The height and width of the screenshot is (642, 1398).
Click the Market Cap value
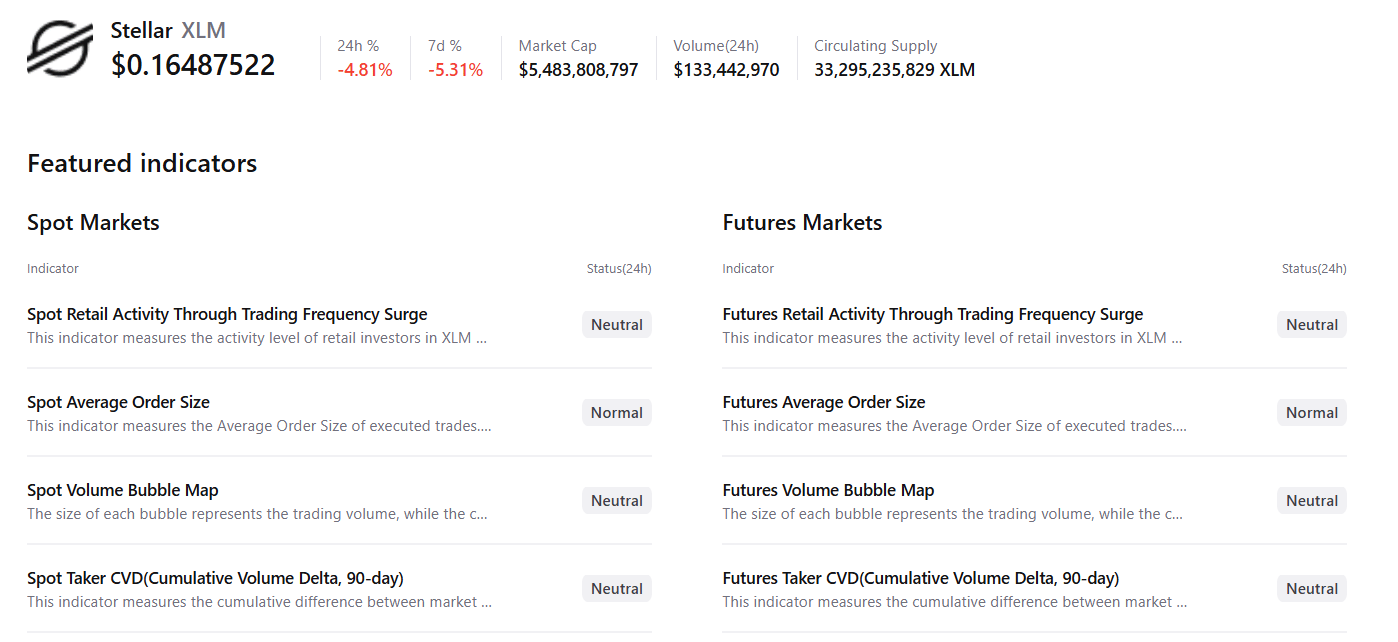[578, 70]
